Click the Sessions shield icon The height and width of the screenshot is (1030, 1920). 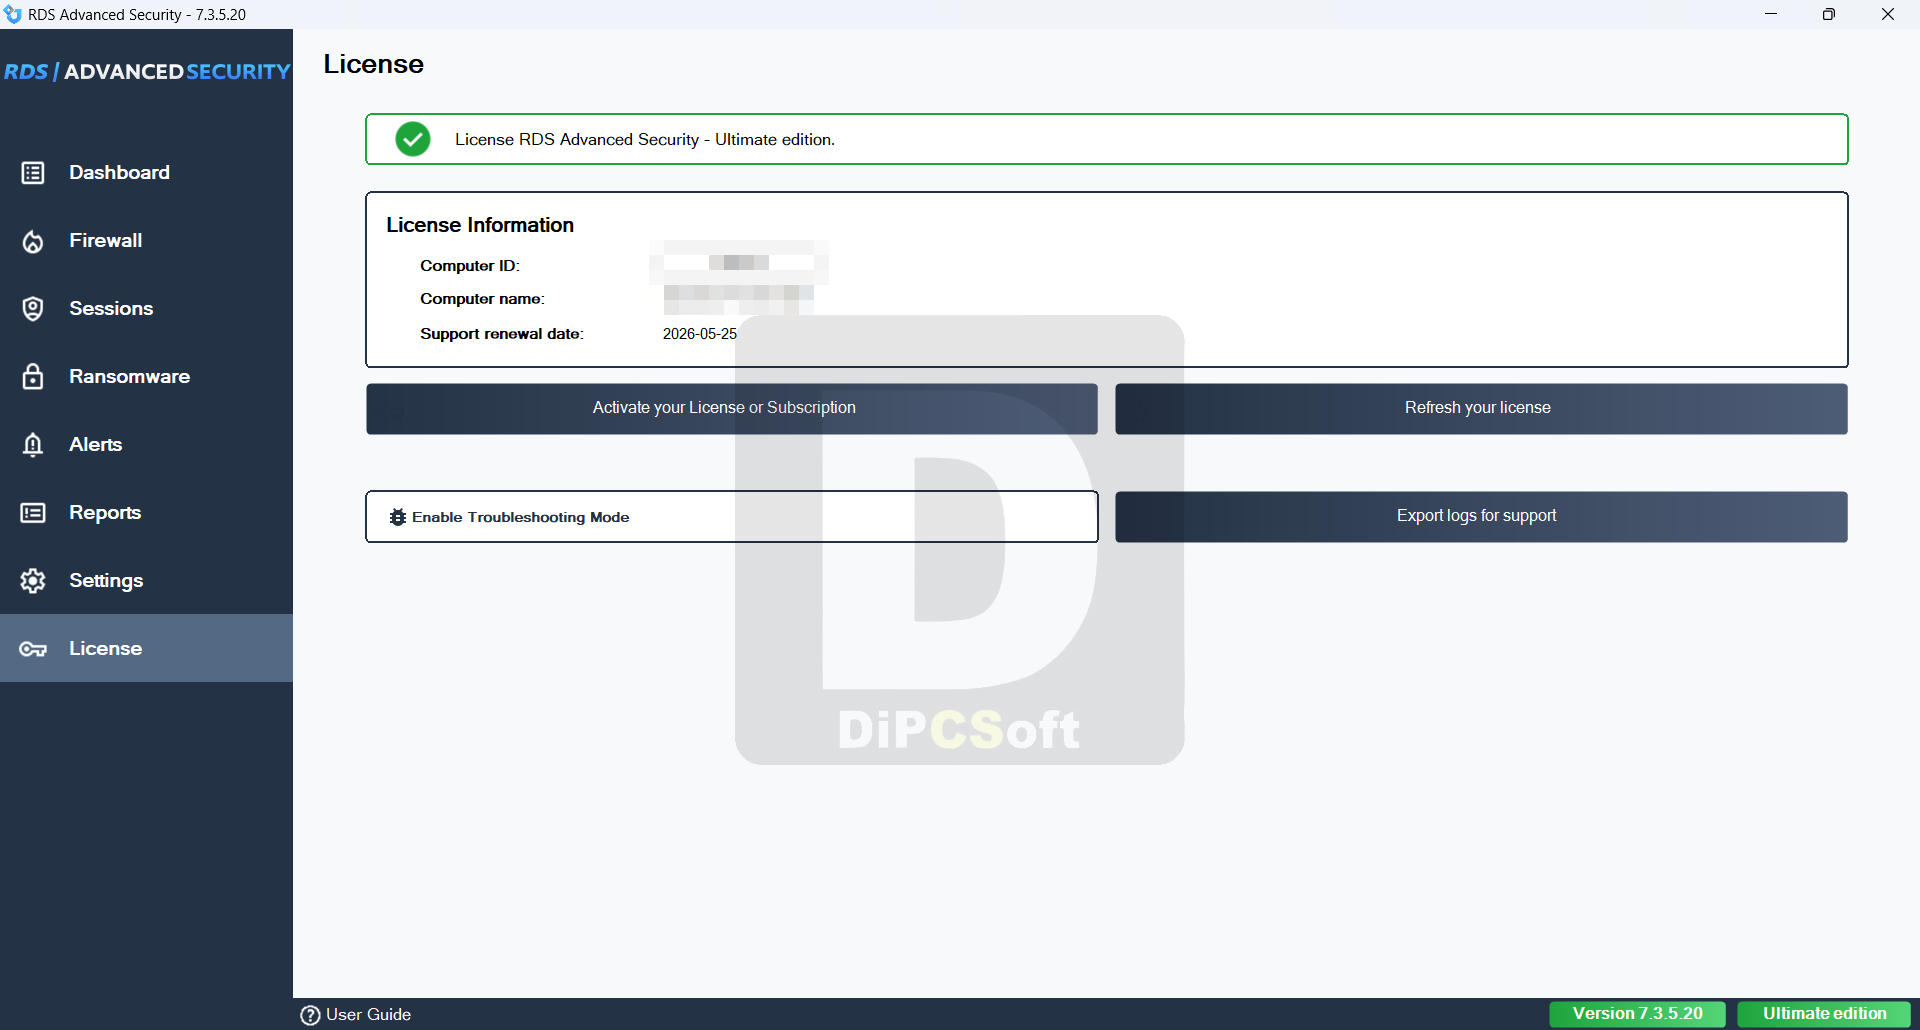33,309
